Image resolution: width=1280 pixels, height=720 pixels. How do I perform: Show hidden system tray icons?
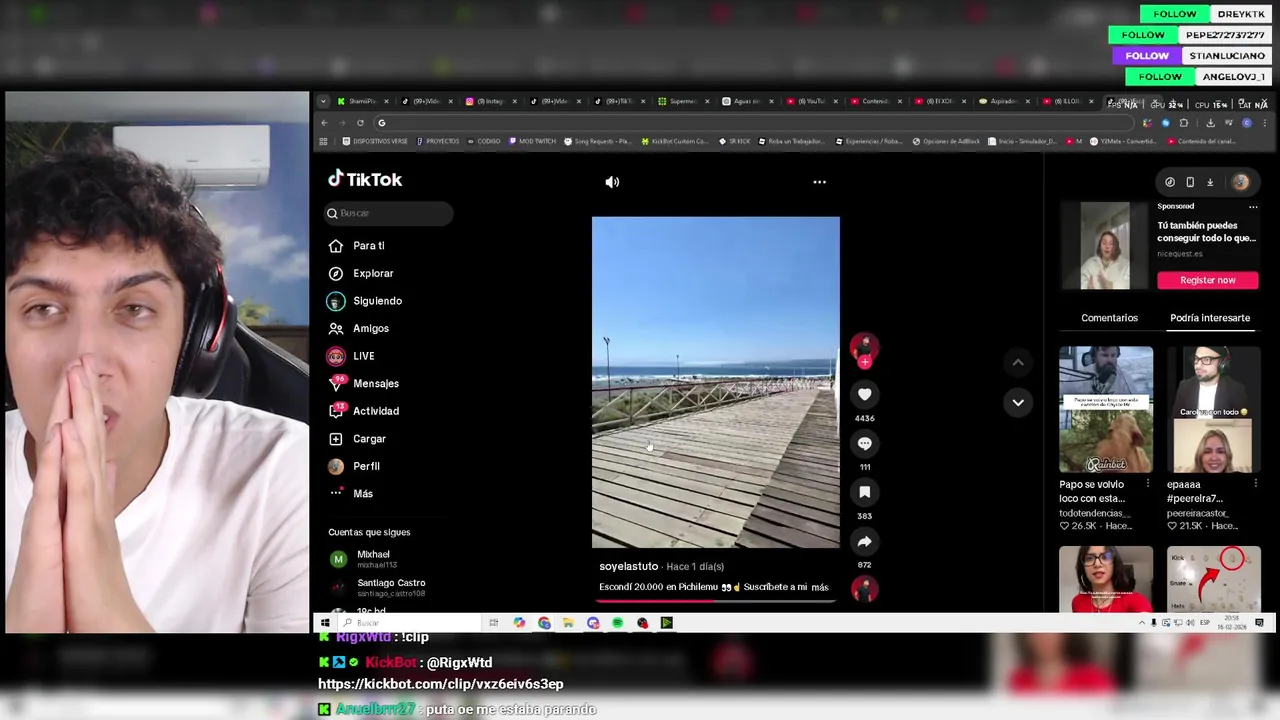coord(1141,623)
